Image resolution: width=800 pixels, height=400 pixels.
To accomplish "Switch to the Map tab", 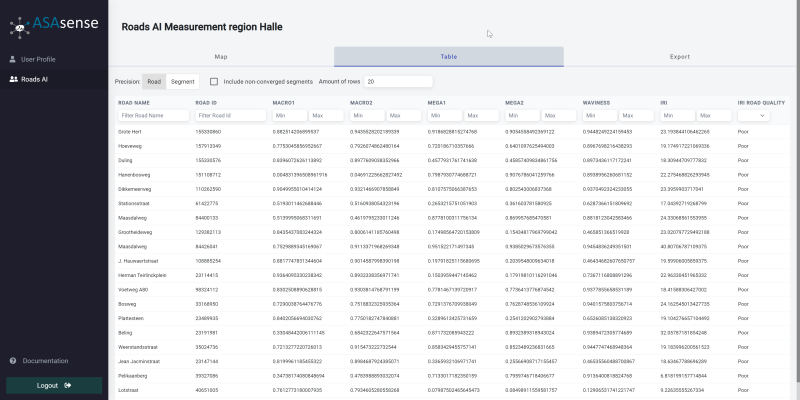I will pyautogui.click(x=221, y=57).
